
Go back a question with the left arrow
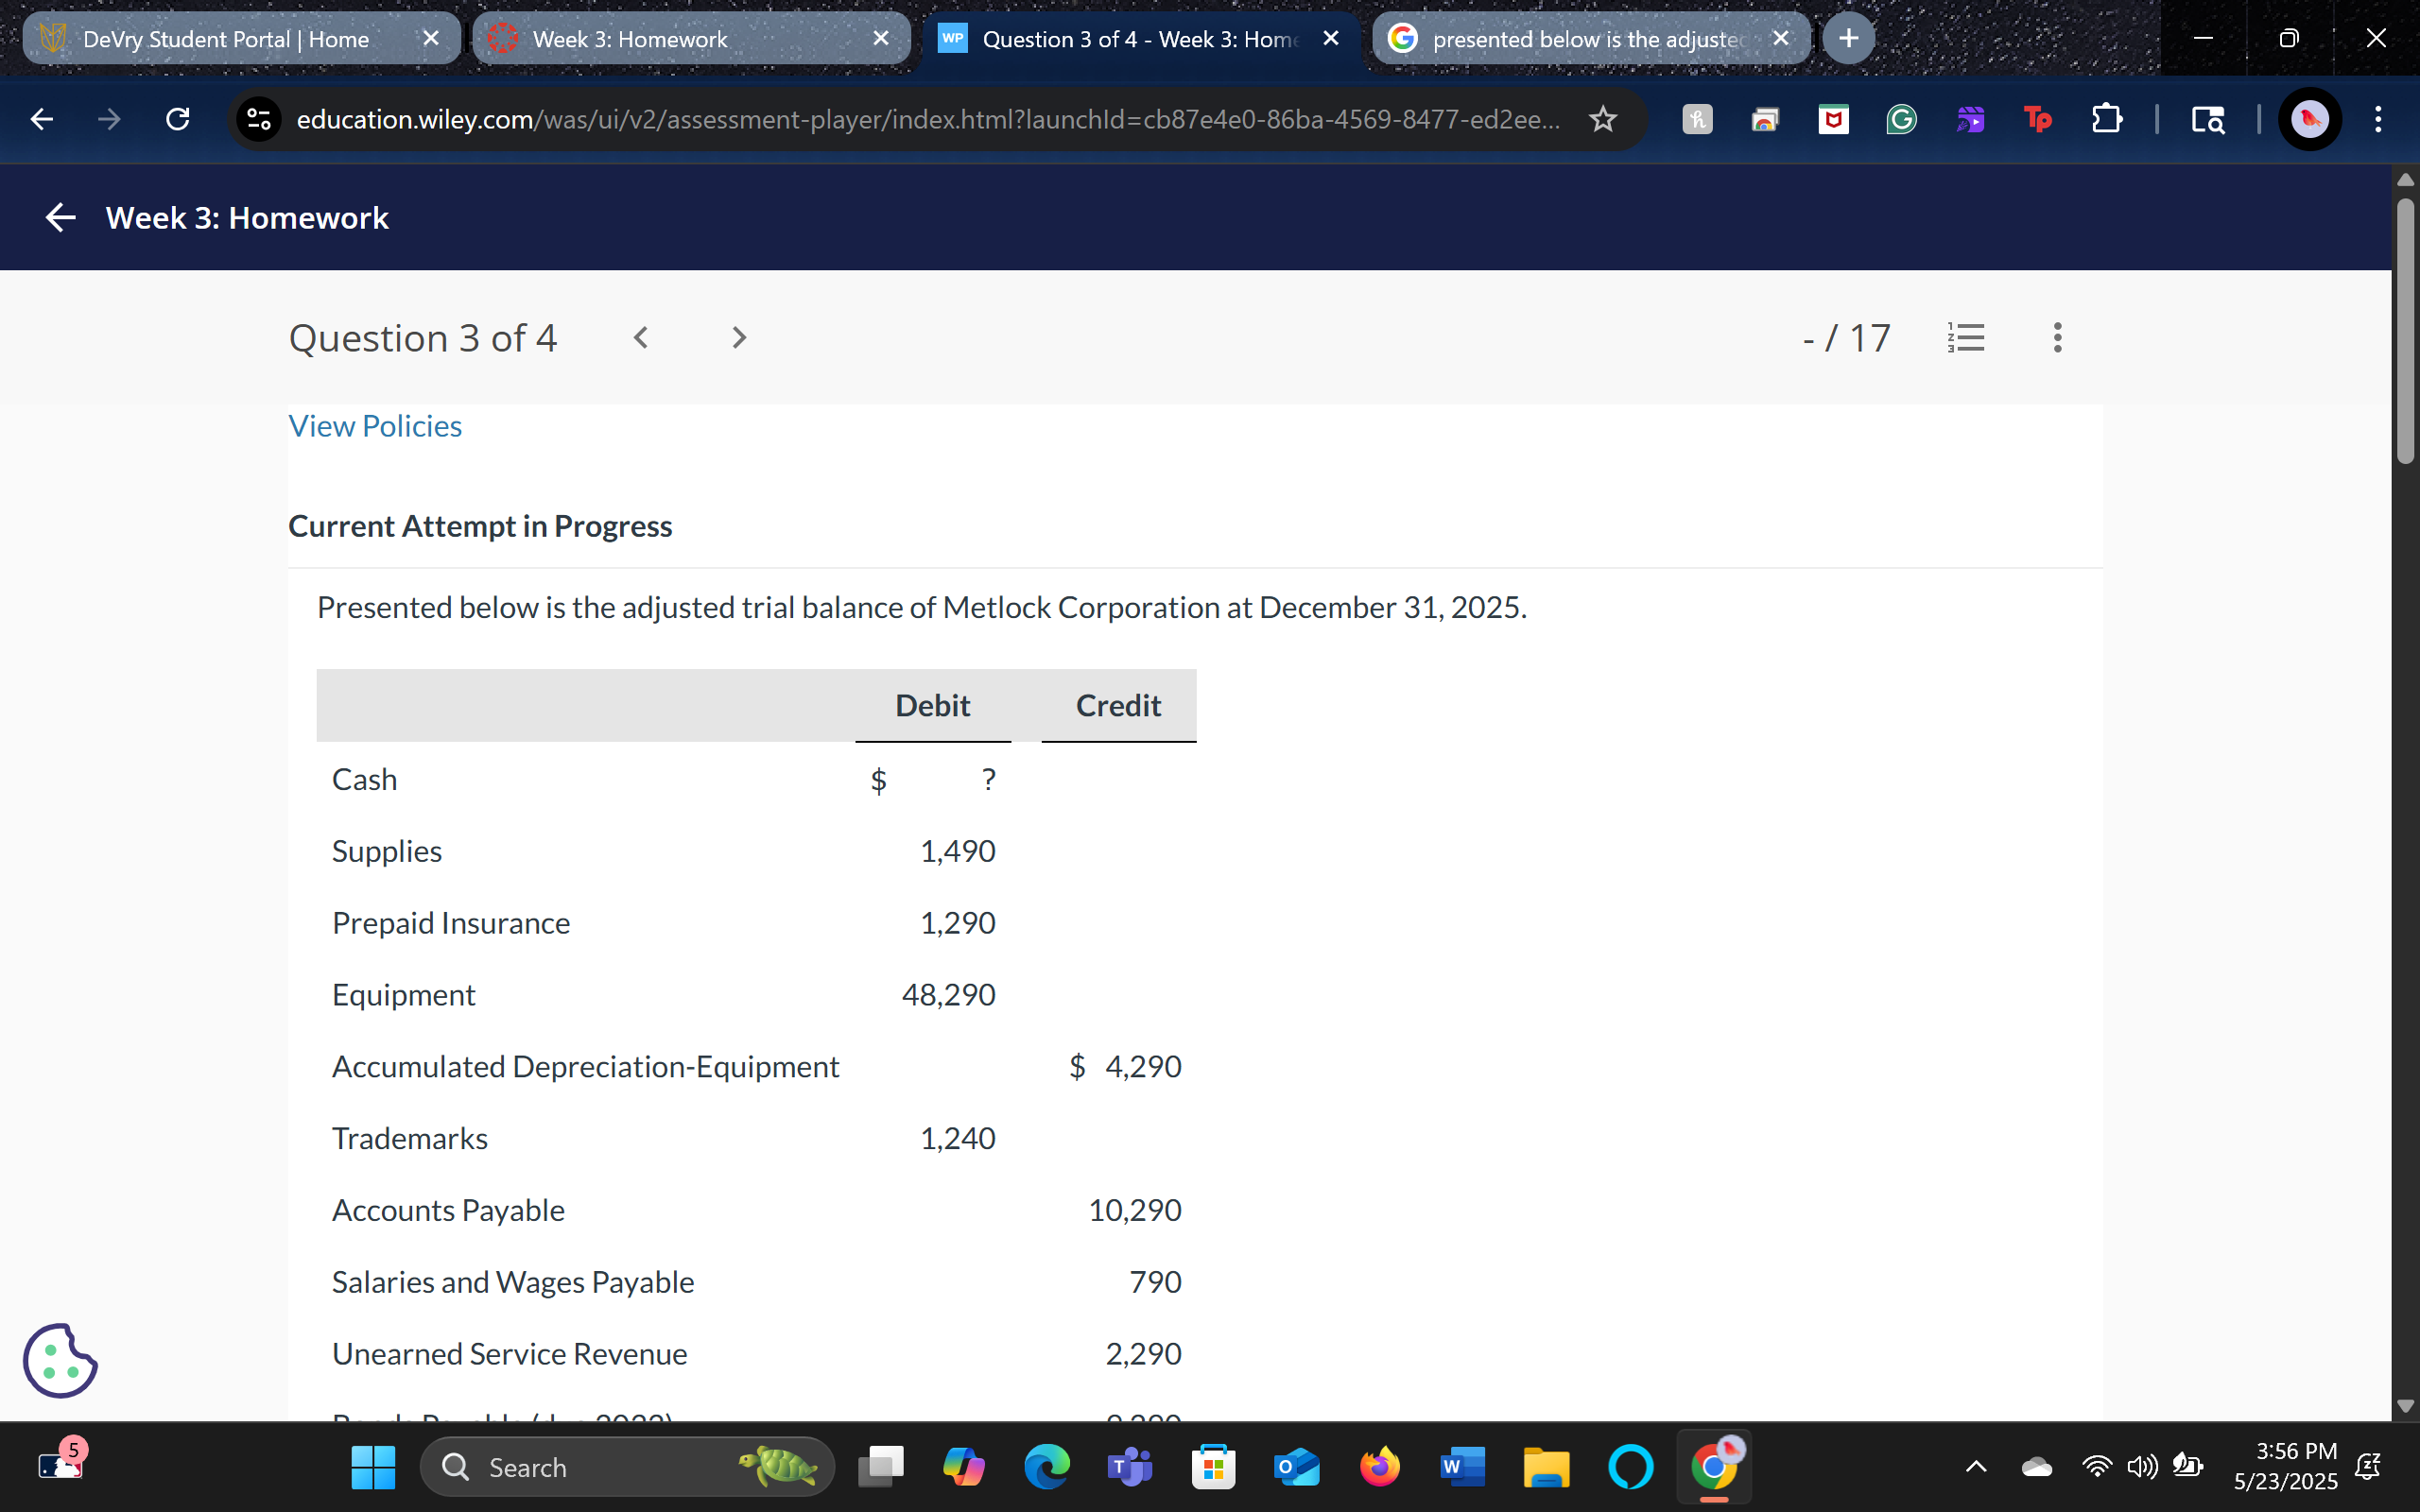(641, 337)
